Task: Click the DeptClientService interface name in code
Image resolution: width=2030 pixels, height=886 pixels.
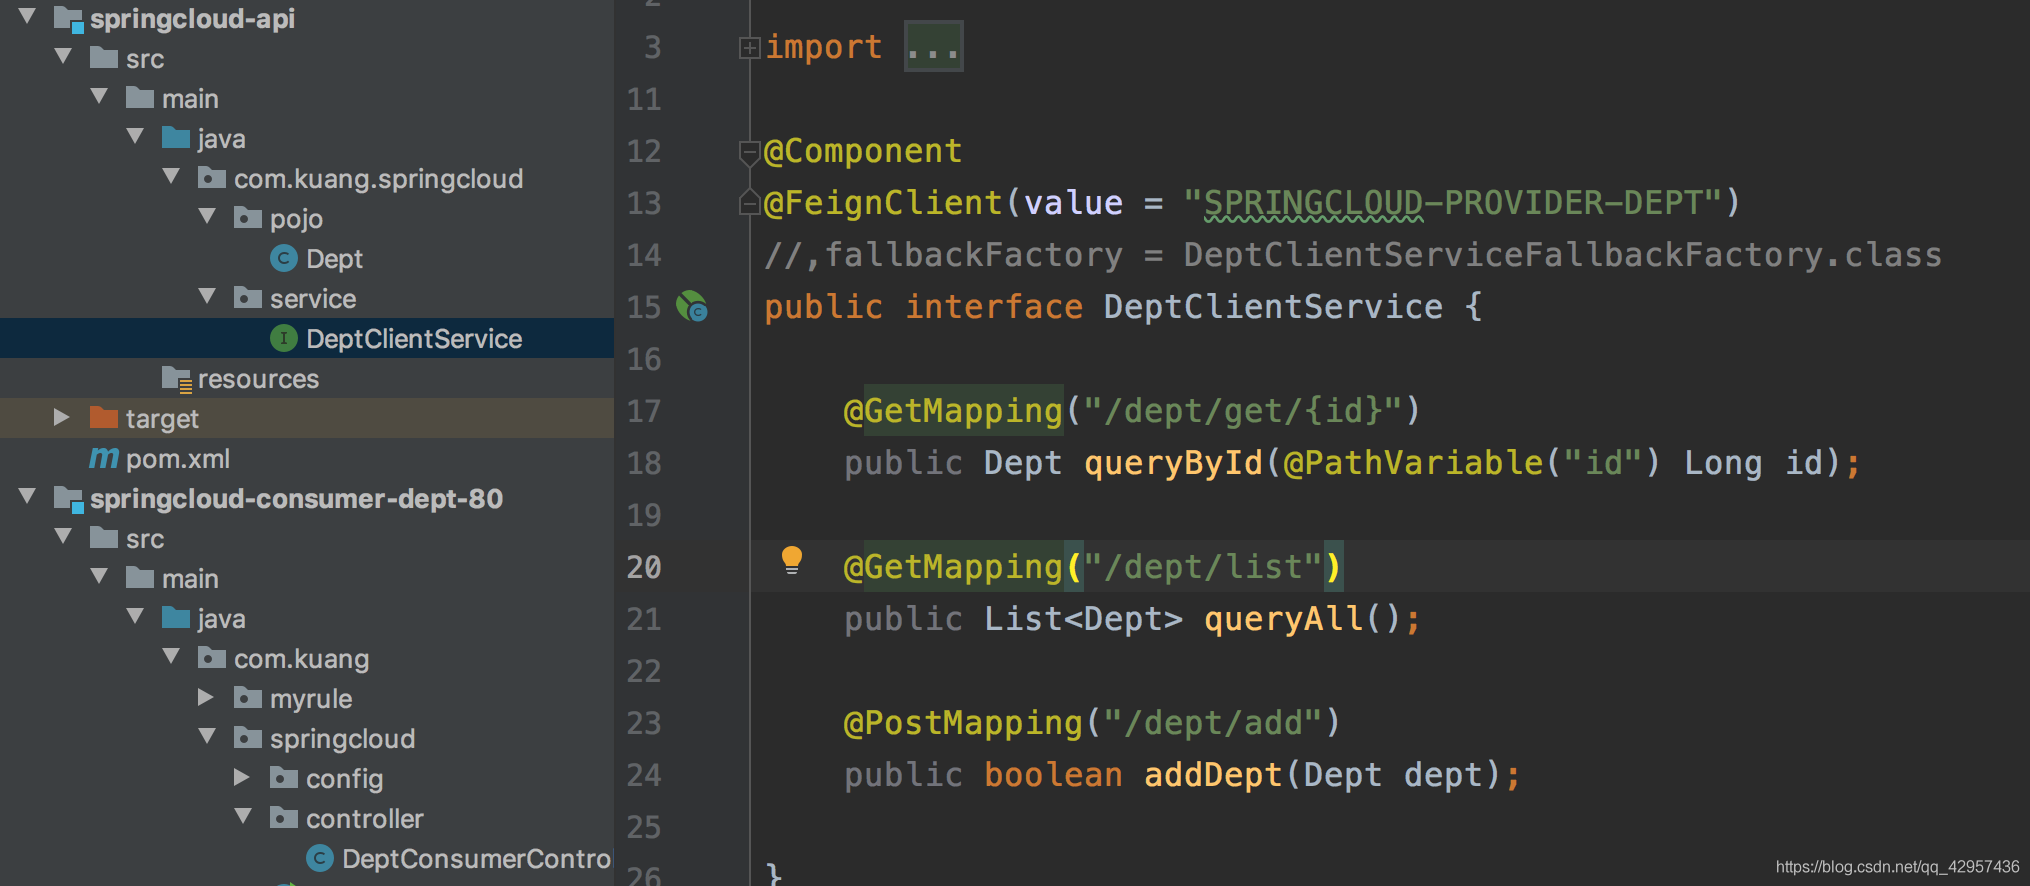Action: point(1273,307)
